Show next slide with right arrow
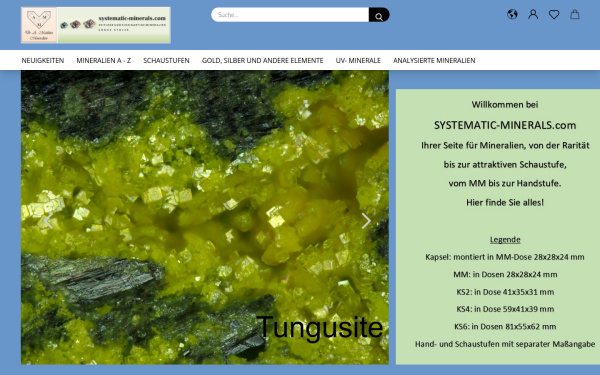The width and height of the screenshot is (600, 375). tap(366, 221)
